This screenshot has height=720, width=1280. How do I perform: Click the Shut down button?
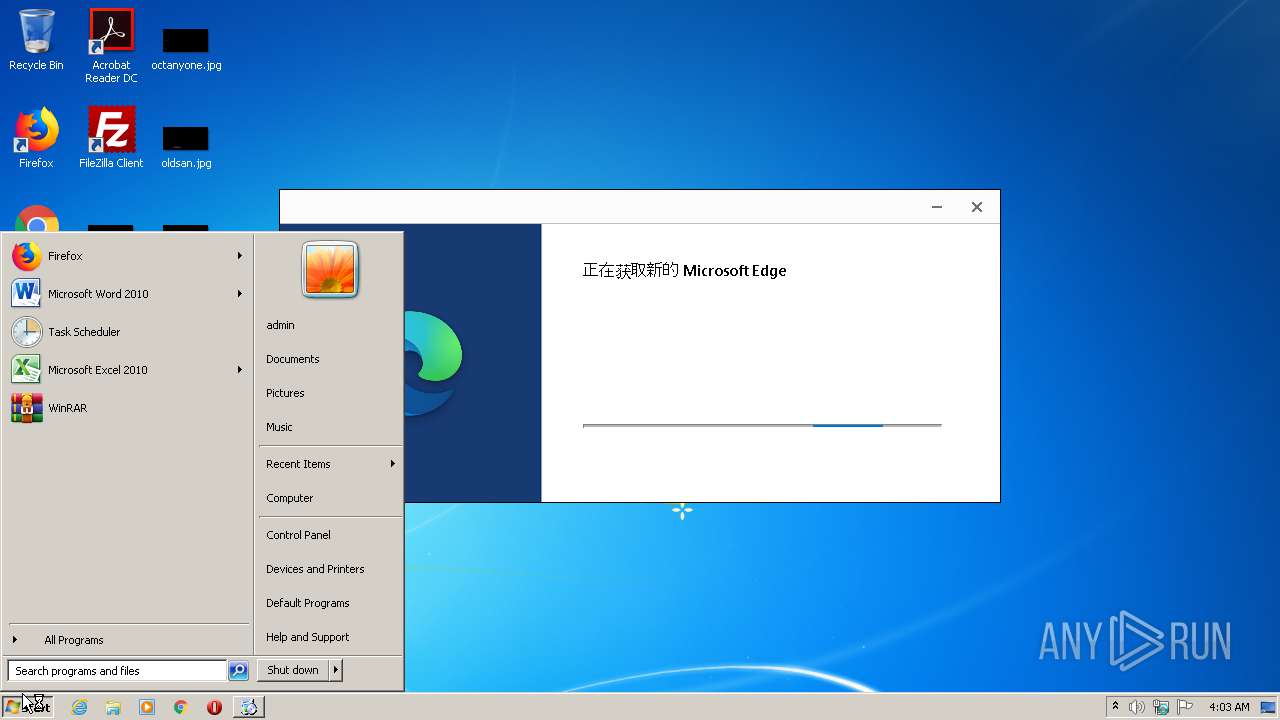coord(293,670)
